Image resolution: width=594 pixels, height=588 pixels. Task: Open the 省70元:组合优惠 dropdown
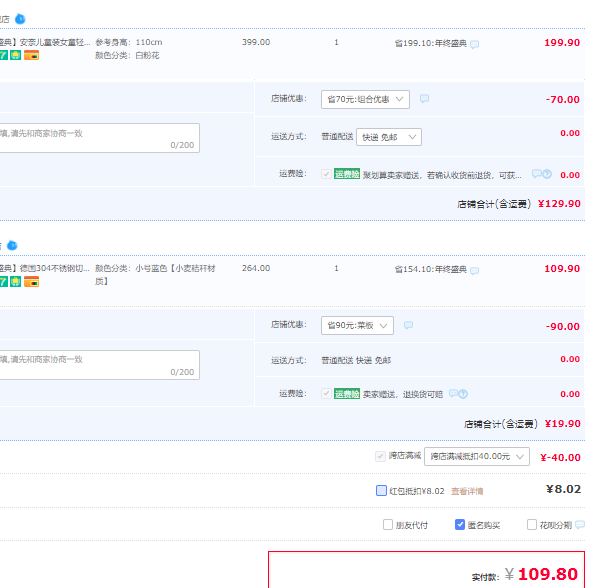tap(365, 99)
